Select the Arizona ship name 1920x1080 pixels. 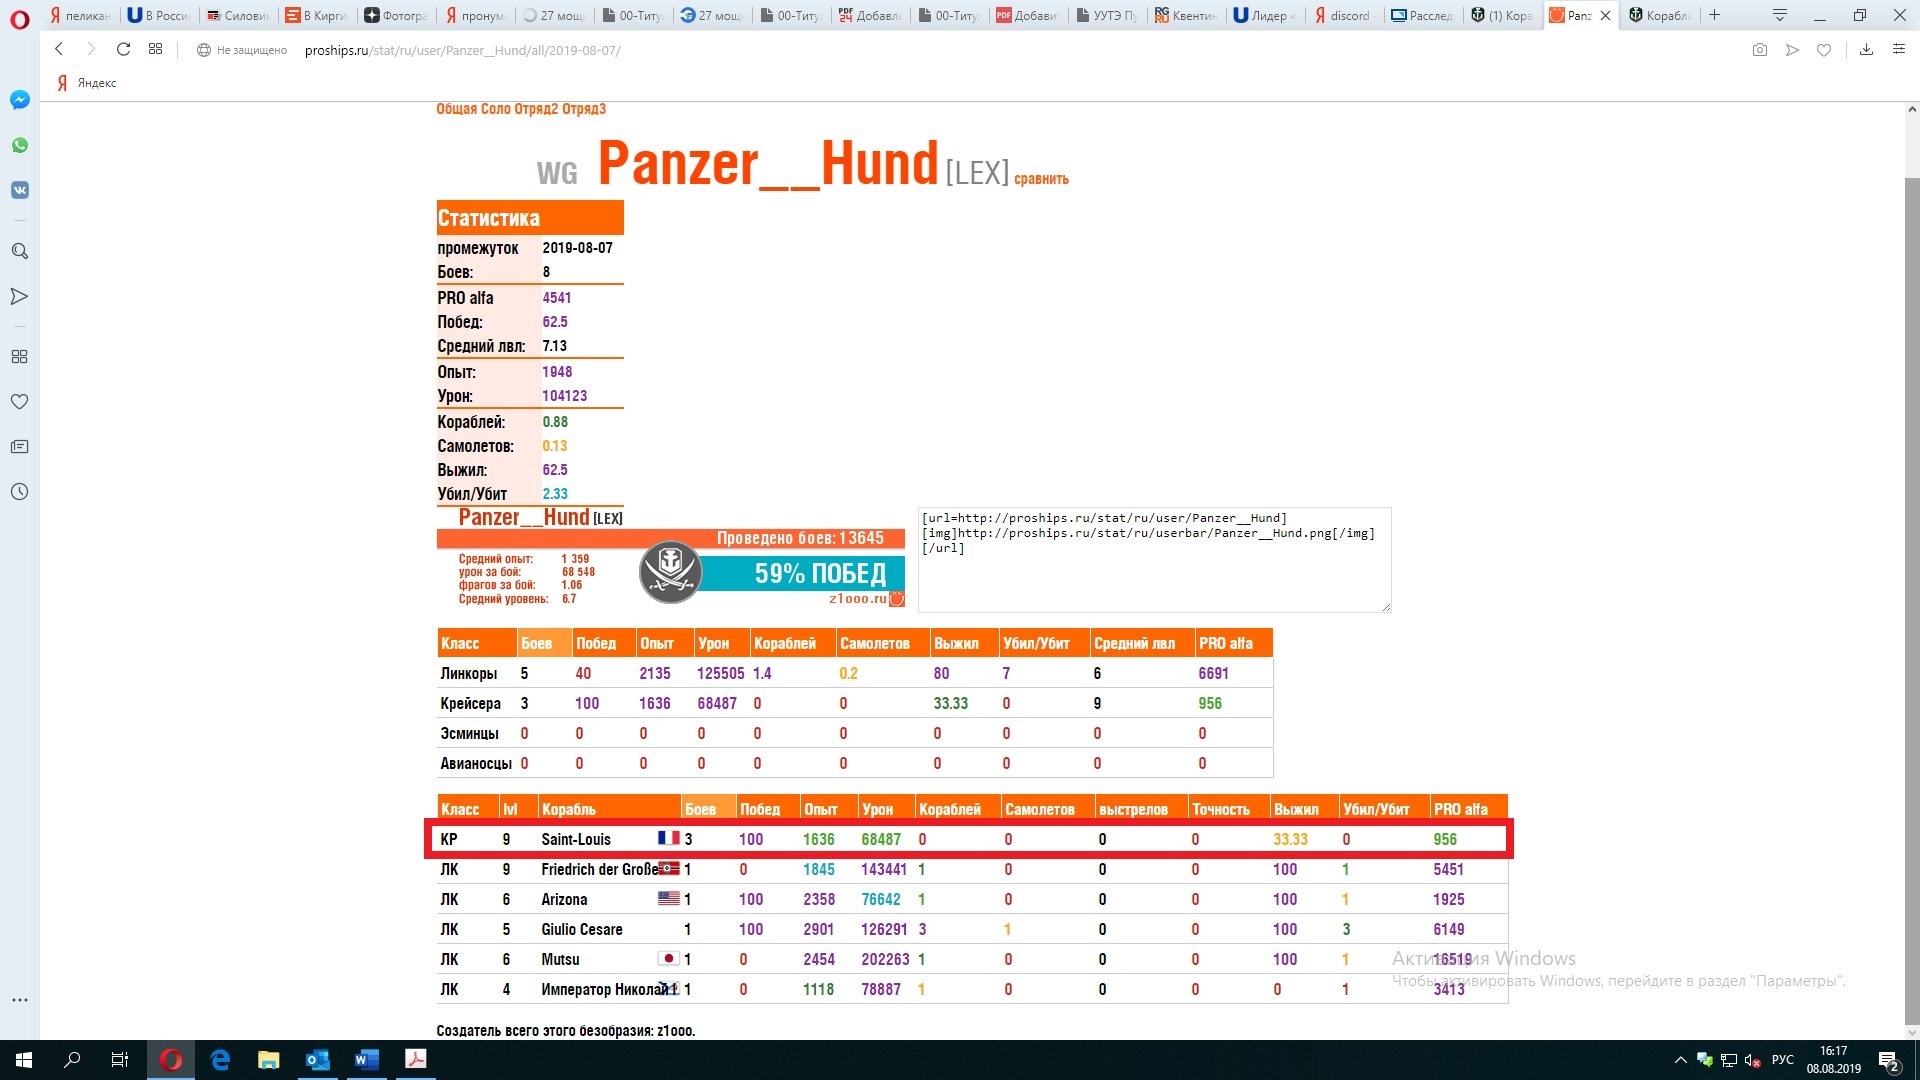click(564, 899)
